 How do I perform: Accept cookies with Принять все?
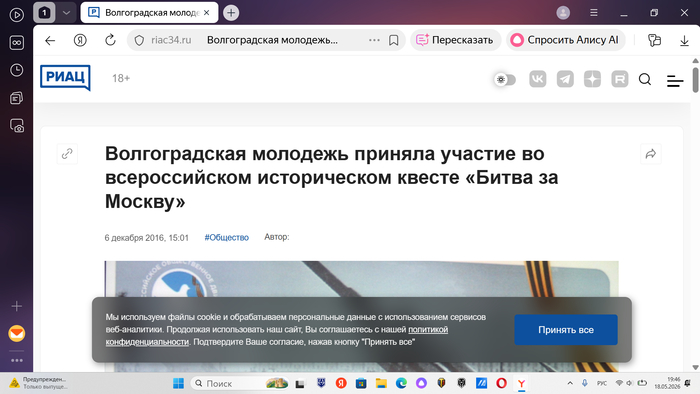566,330
